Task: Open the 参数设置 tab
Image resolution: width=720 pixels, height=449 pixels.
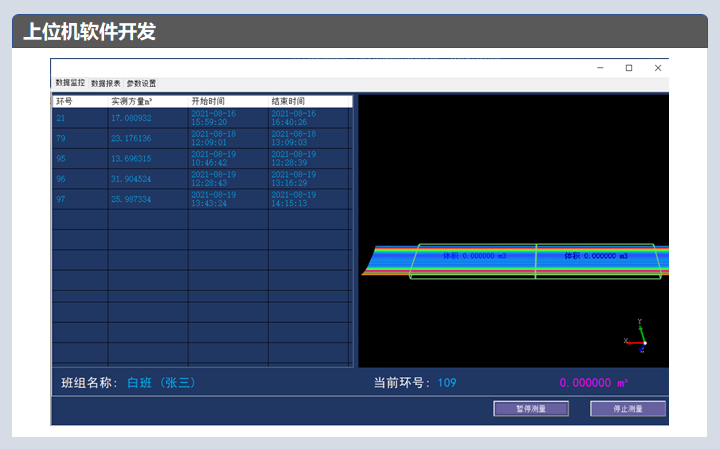Action: click(x=141, y=83)
